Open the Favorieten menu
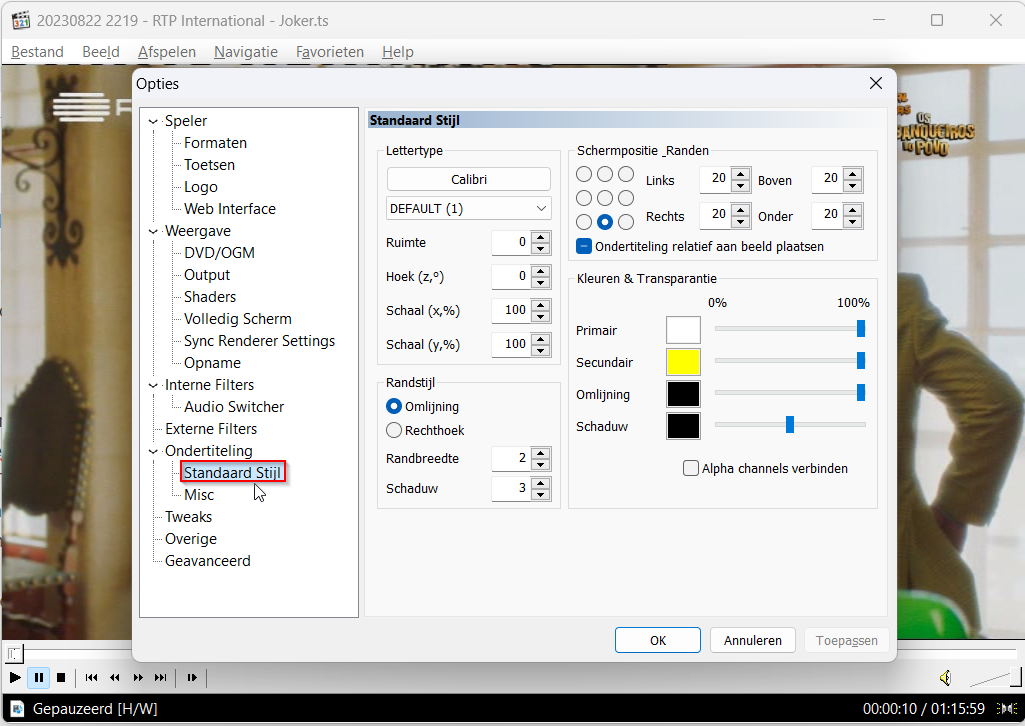 (330, 52)
